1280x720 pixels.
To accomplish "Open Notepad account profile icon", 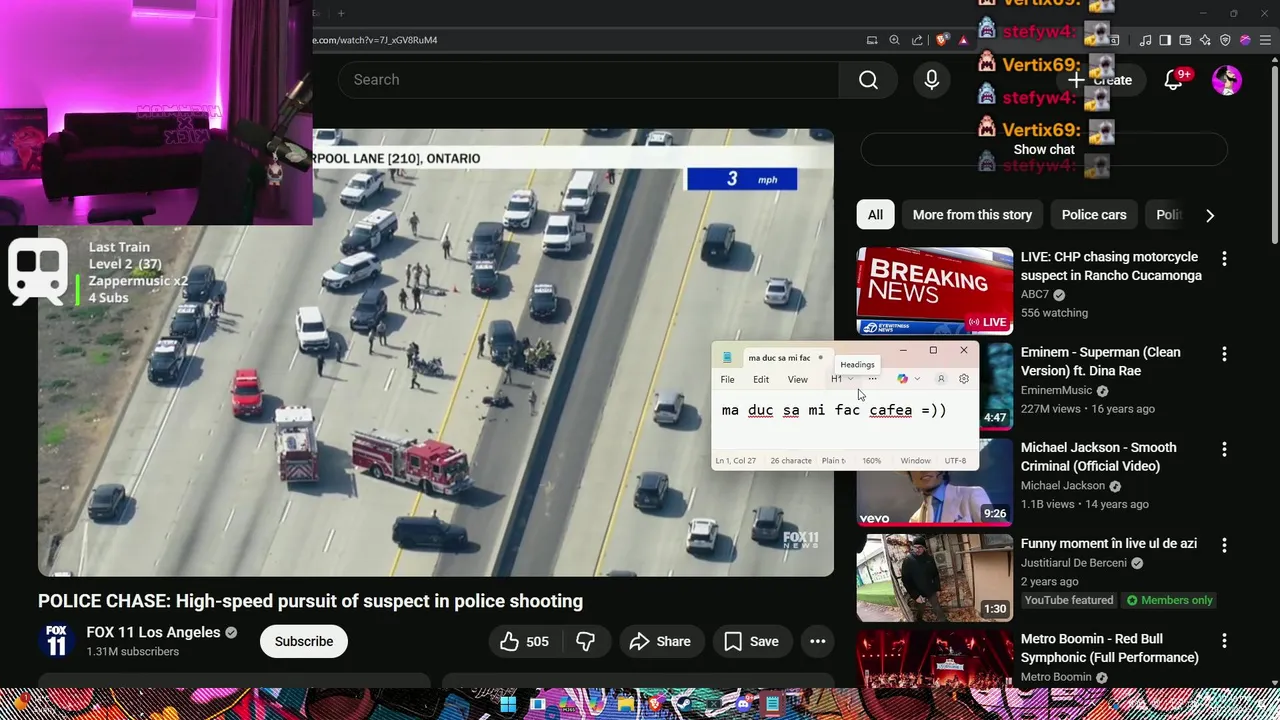I will coord(941,379).
